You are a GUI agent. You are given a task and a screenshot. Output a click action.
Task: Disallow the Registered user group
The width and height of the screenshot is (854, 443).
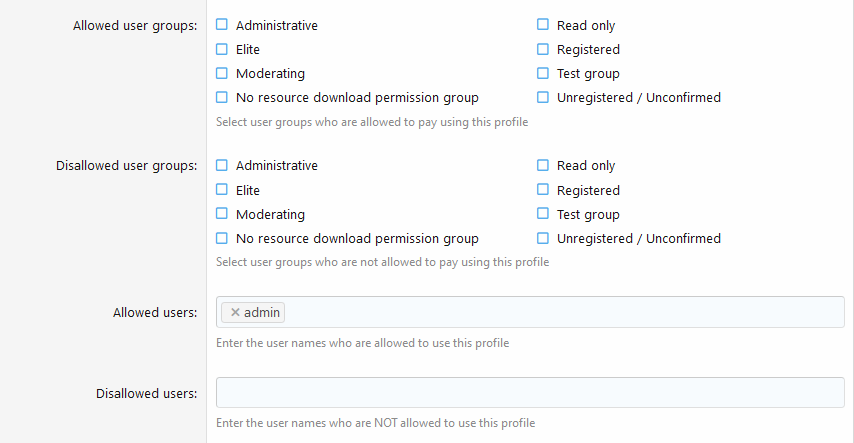[x=543, y=190]
